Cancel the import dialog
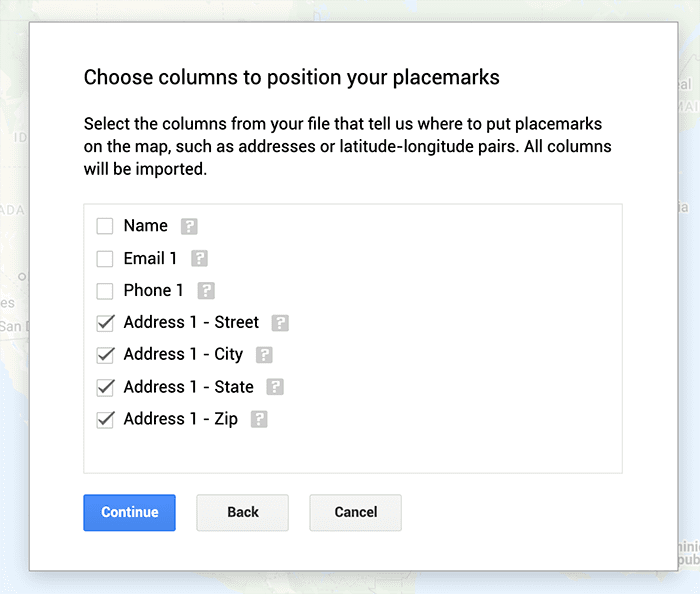This screenshot has width=700, height=594. [355, 512]
